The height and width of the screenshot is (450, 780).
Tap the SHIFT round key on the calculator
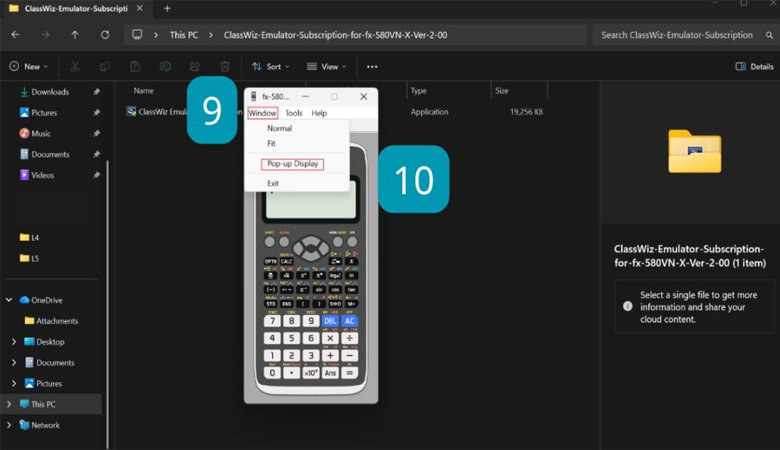pos(270,242)
